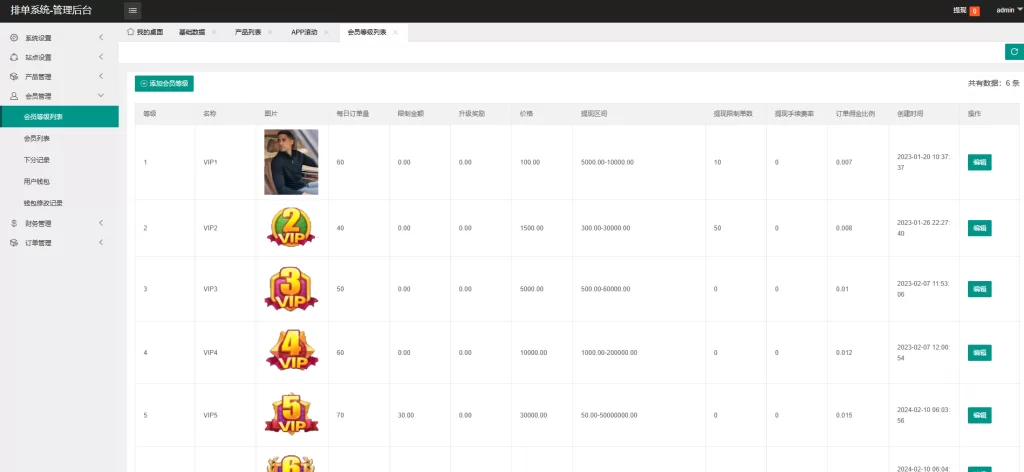This screenshot has width=1024, height=472.
Task: Click the 会员管理 person icon in sidebar
Action: coord(14,96)
